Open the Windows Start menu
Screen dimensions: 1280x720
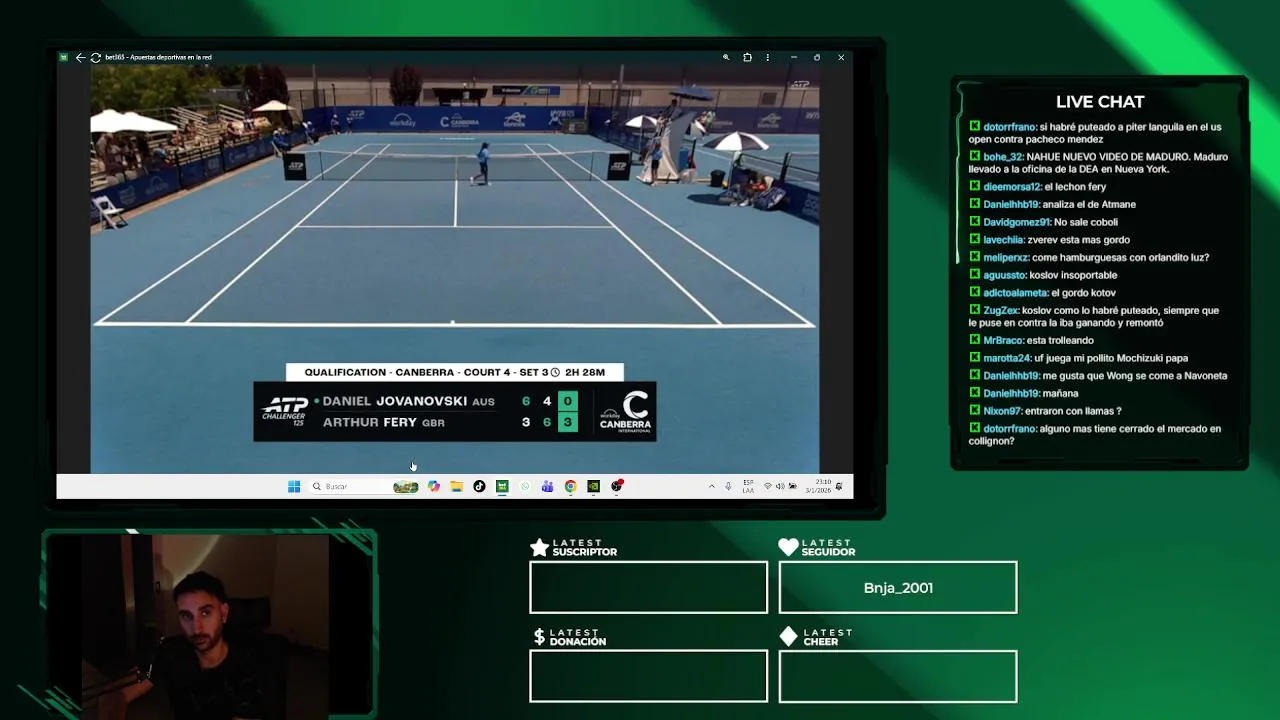click(294, 487)
